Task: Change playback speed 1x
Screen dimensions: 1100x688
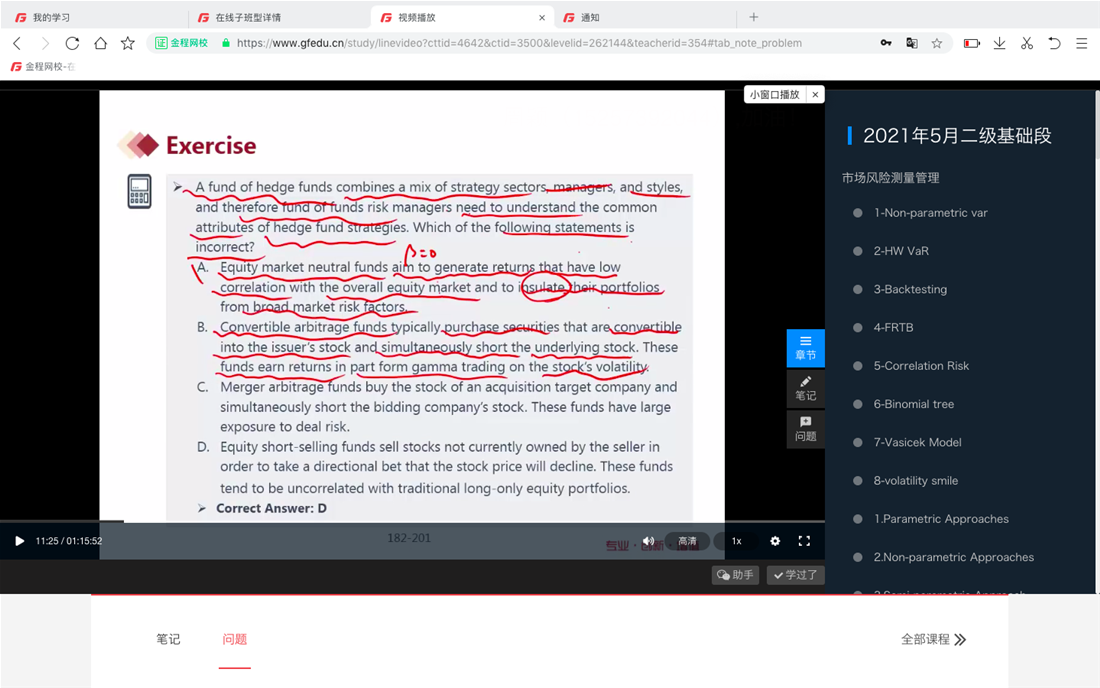Action: coord(737,541)
